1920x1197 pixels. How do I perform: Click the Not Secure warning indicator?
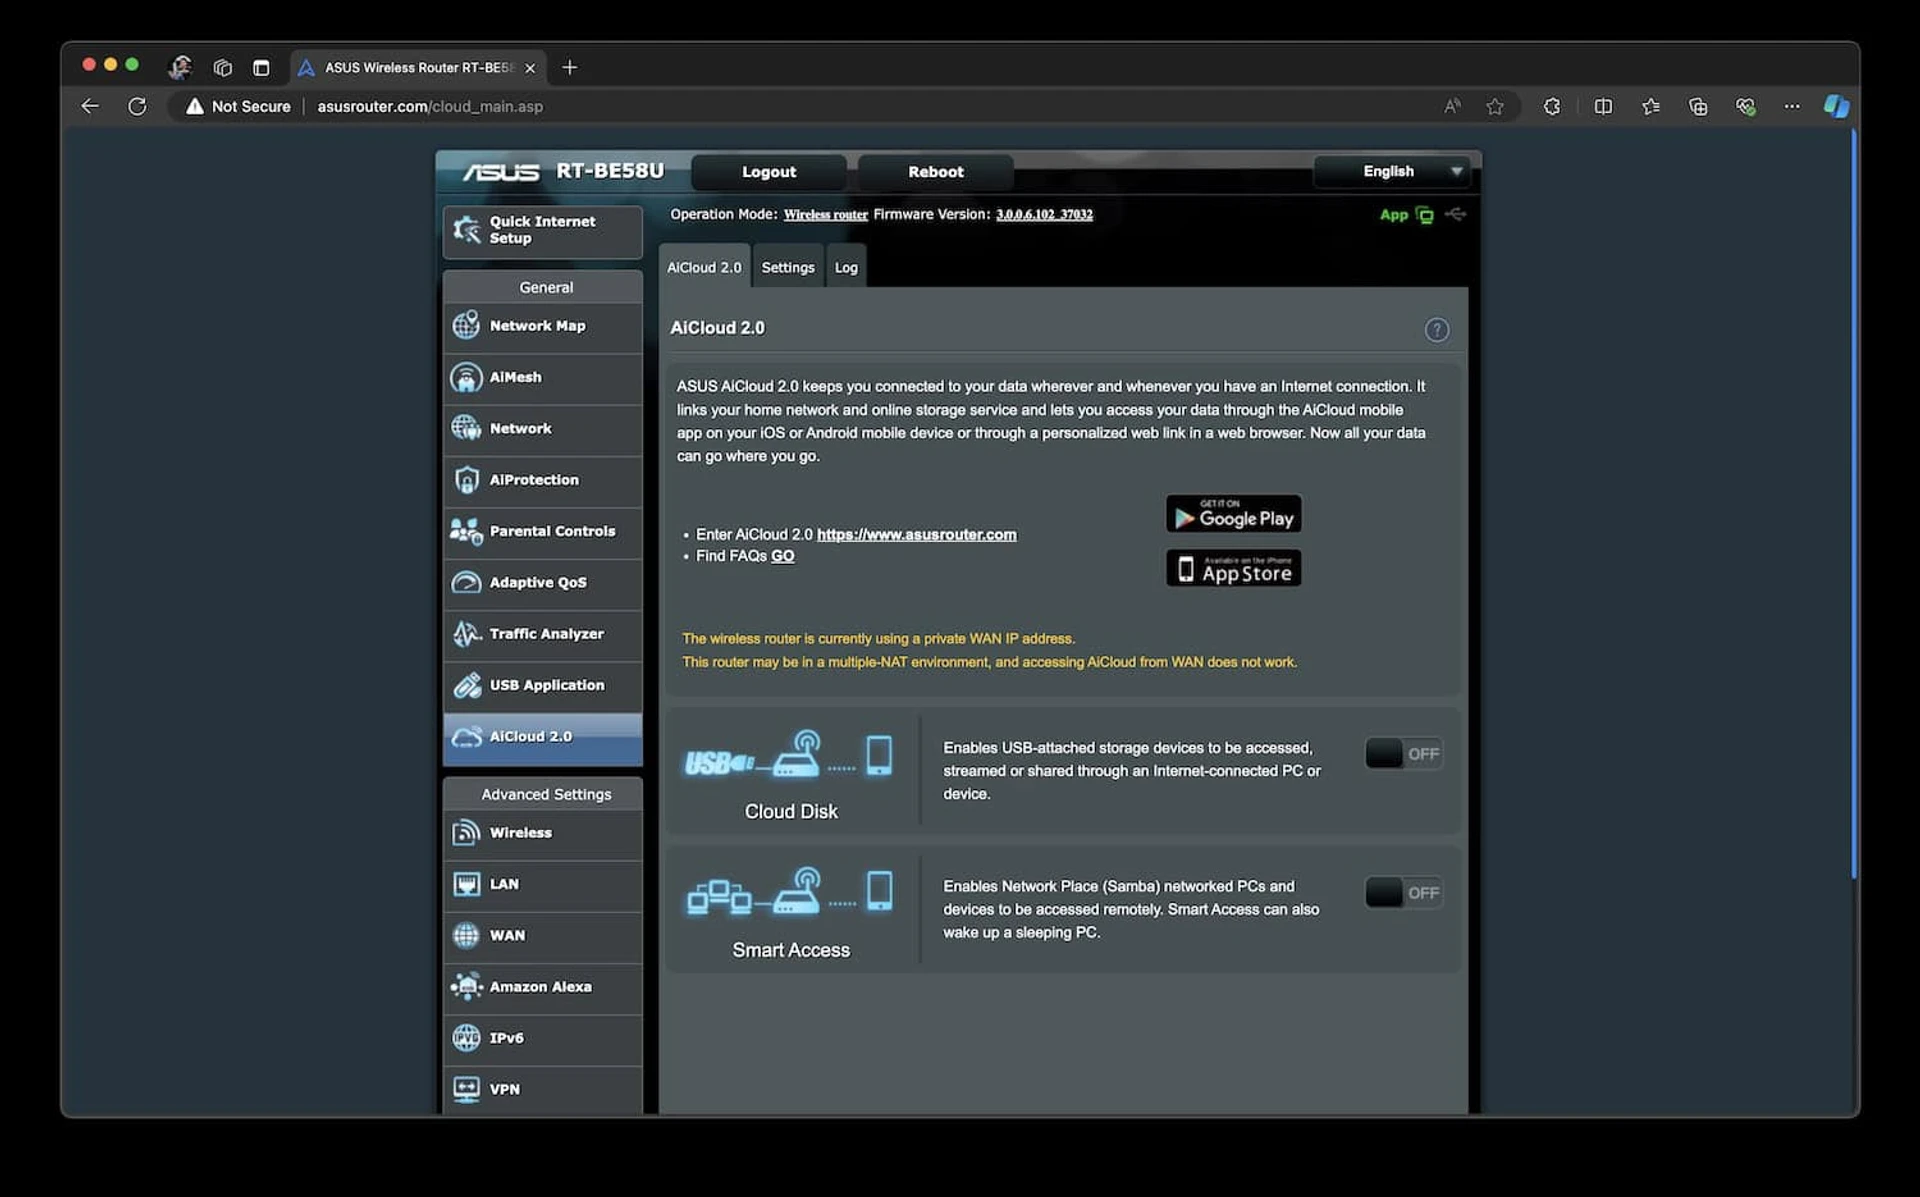click(x=238, y=106)
